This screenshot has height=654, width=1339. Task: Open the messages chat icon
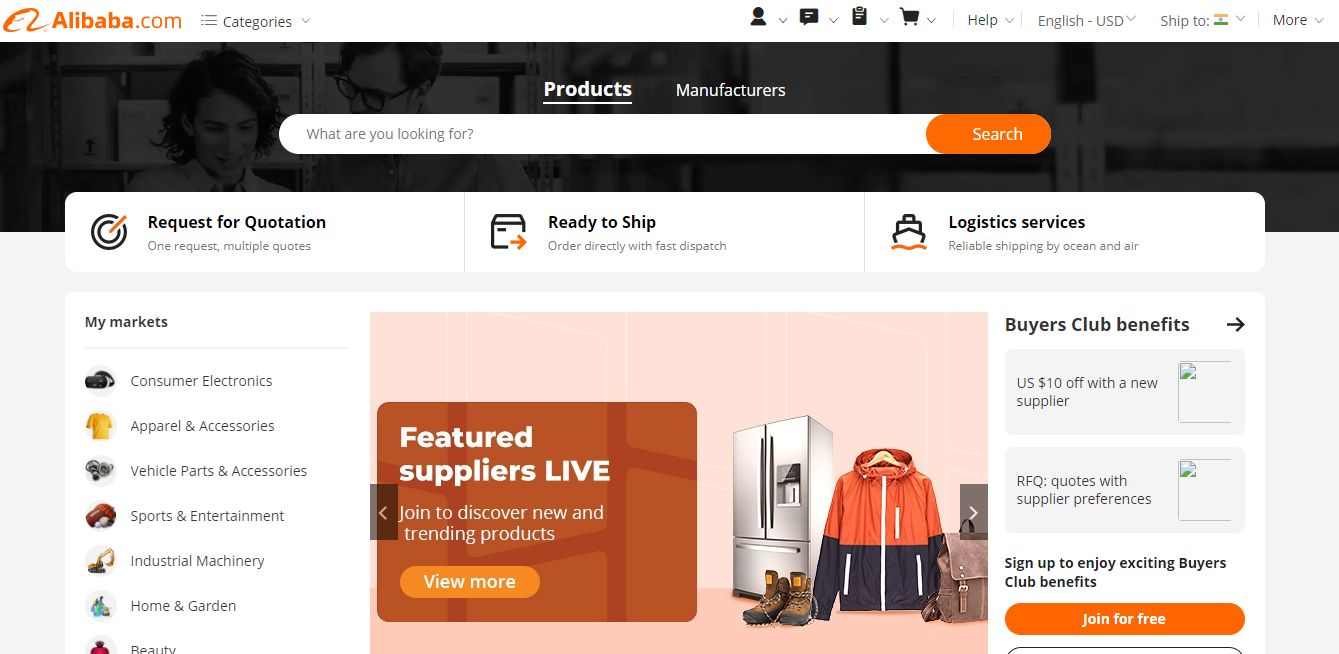(x=809, y=17)
